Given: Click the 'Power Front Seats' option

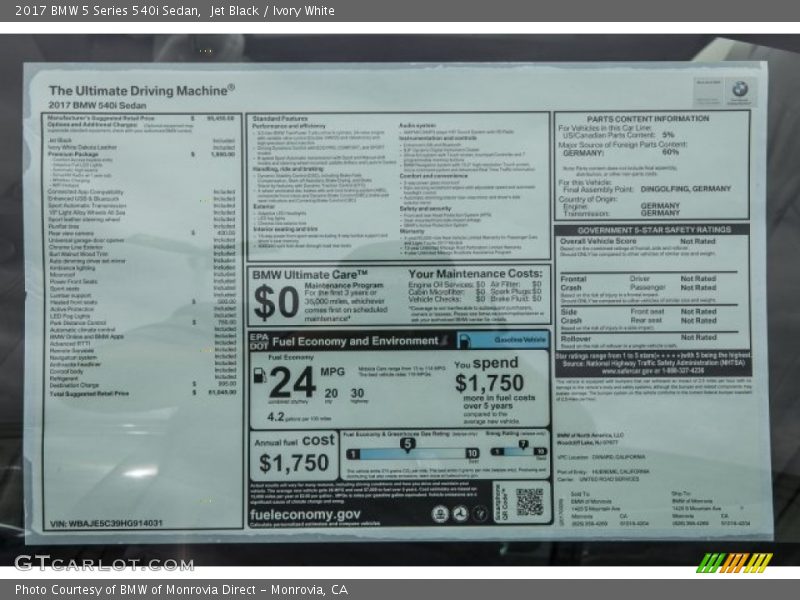Looking at the screenshot, I should click(142, 281).
